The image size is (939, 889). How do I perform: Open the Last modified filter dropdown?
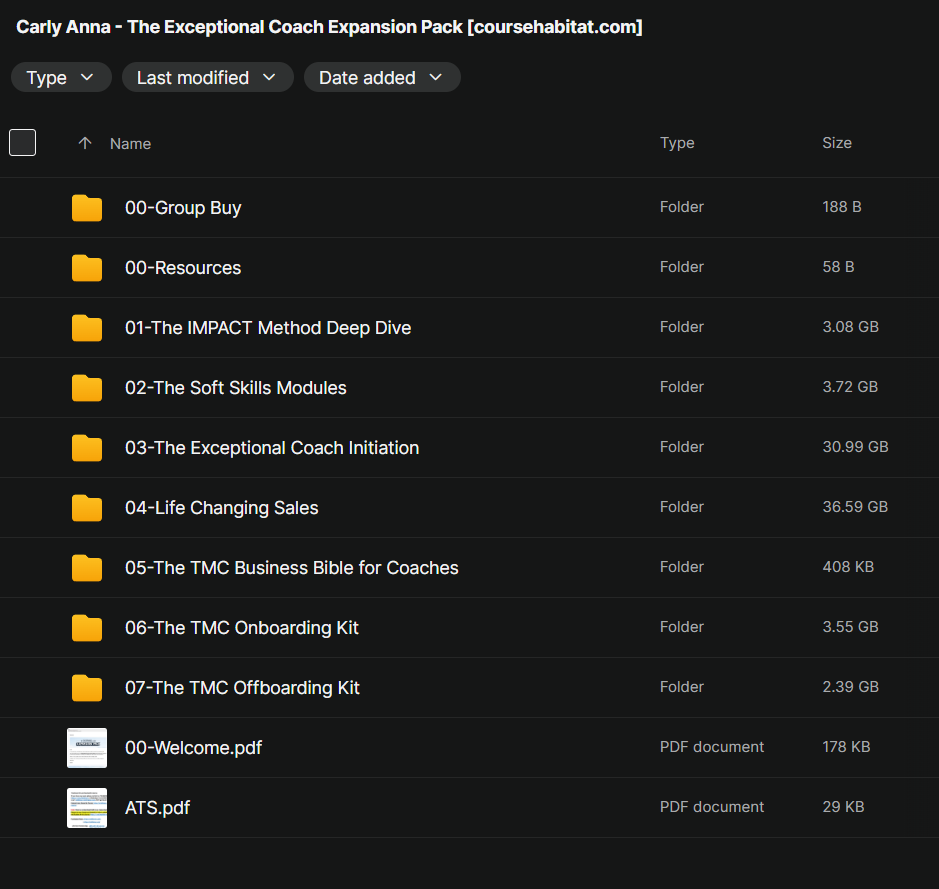[x=207, y=77]
